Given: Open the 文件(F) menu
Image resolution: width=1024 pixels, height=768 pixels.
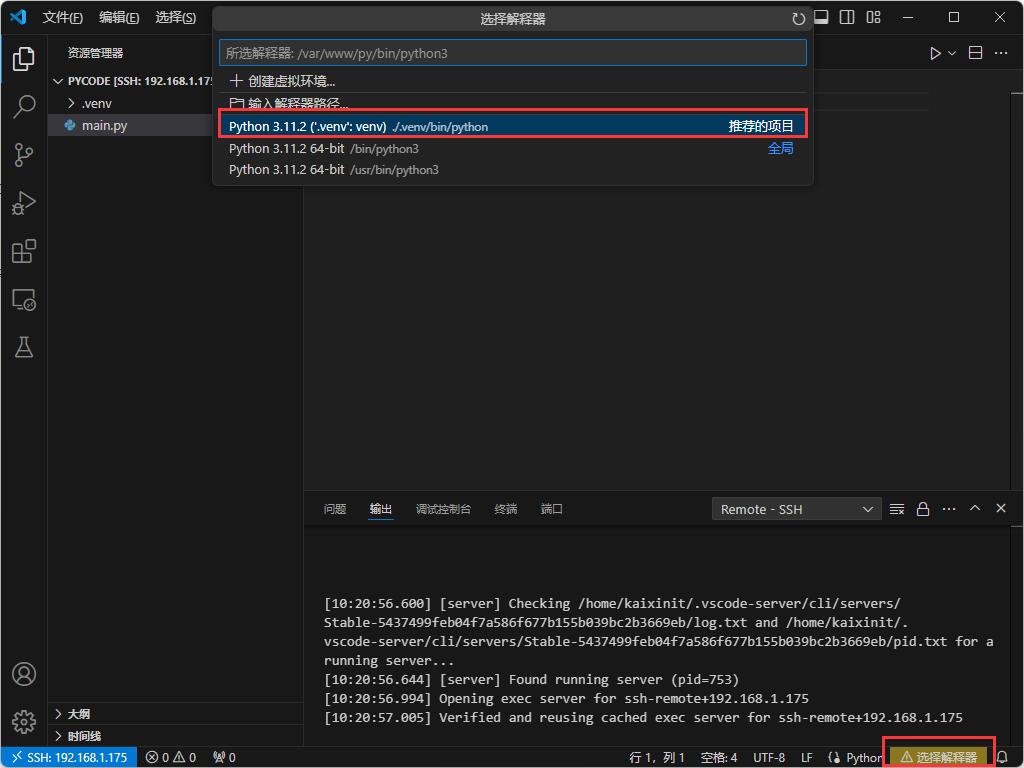Looking at the screenshot, I should tap(62, 18).
